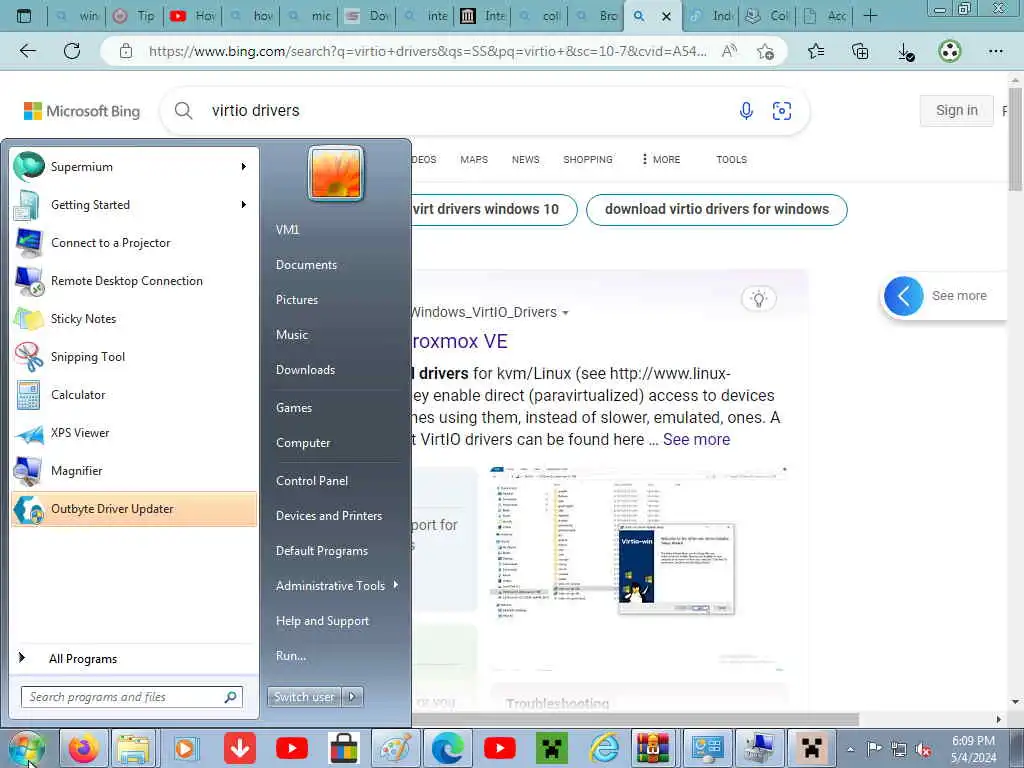Open Devices and Printers

(329, 516)
